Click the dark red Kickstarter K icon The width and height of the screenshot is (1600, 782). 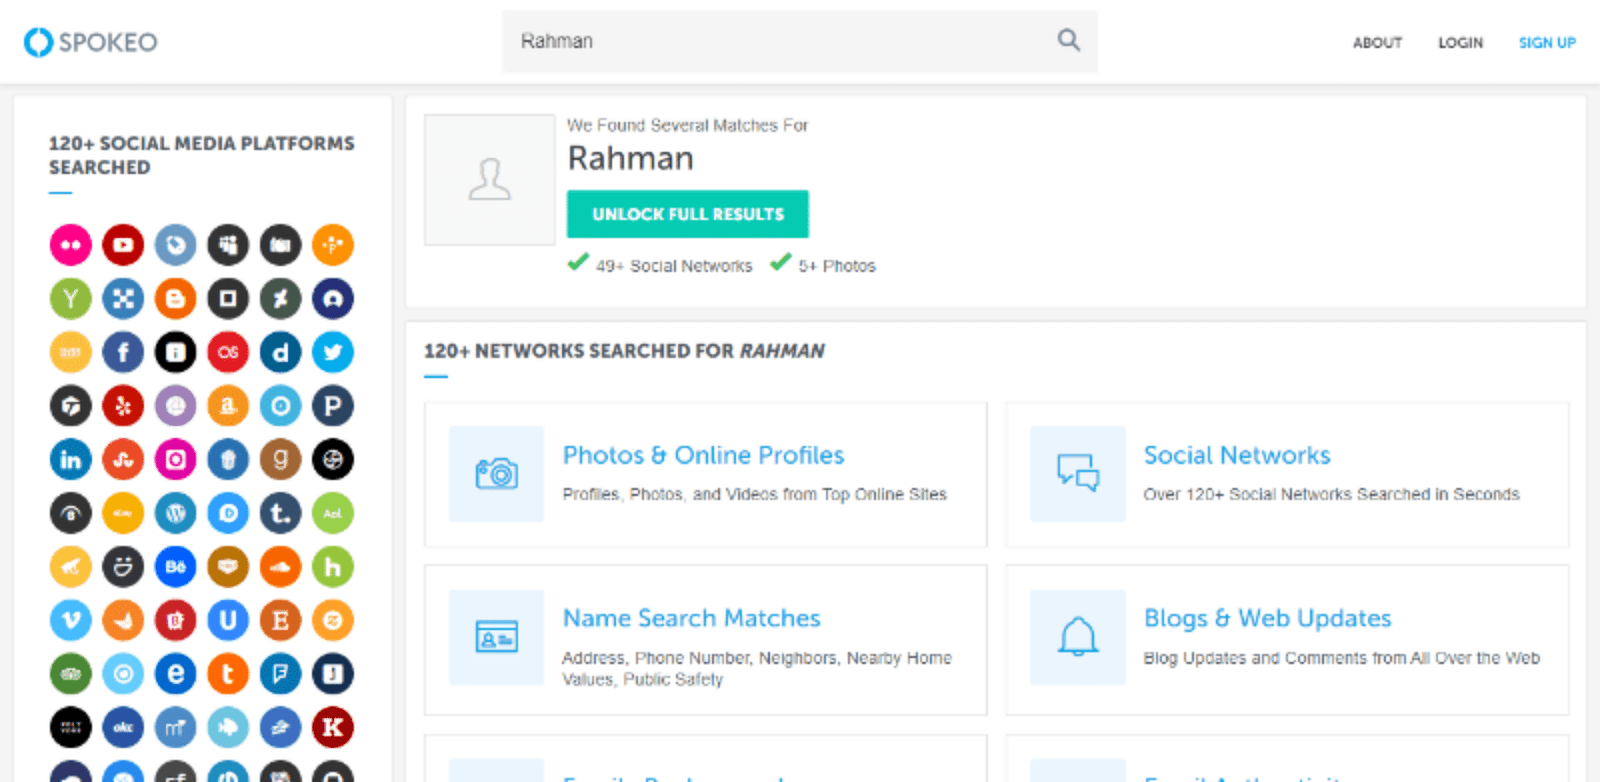333,728
